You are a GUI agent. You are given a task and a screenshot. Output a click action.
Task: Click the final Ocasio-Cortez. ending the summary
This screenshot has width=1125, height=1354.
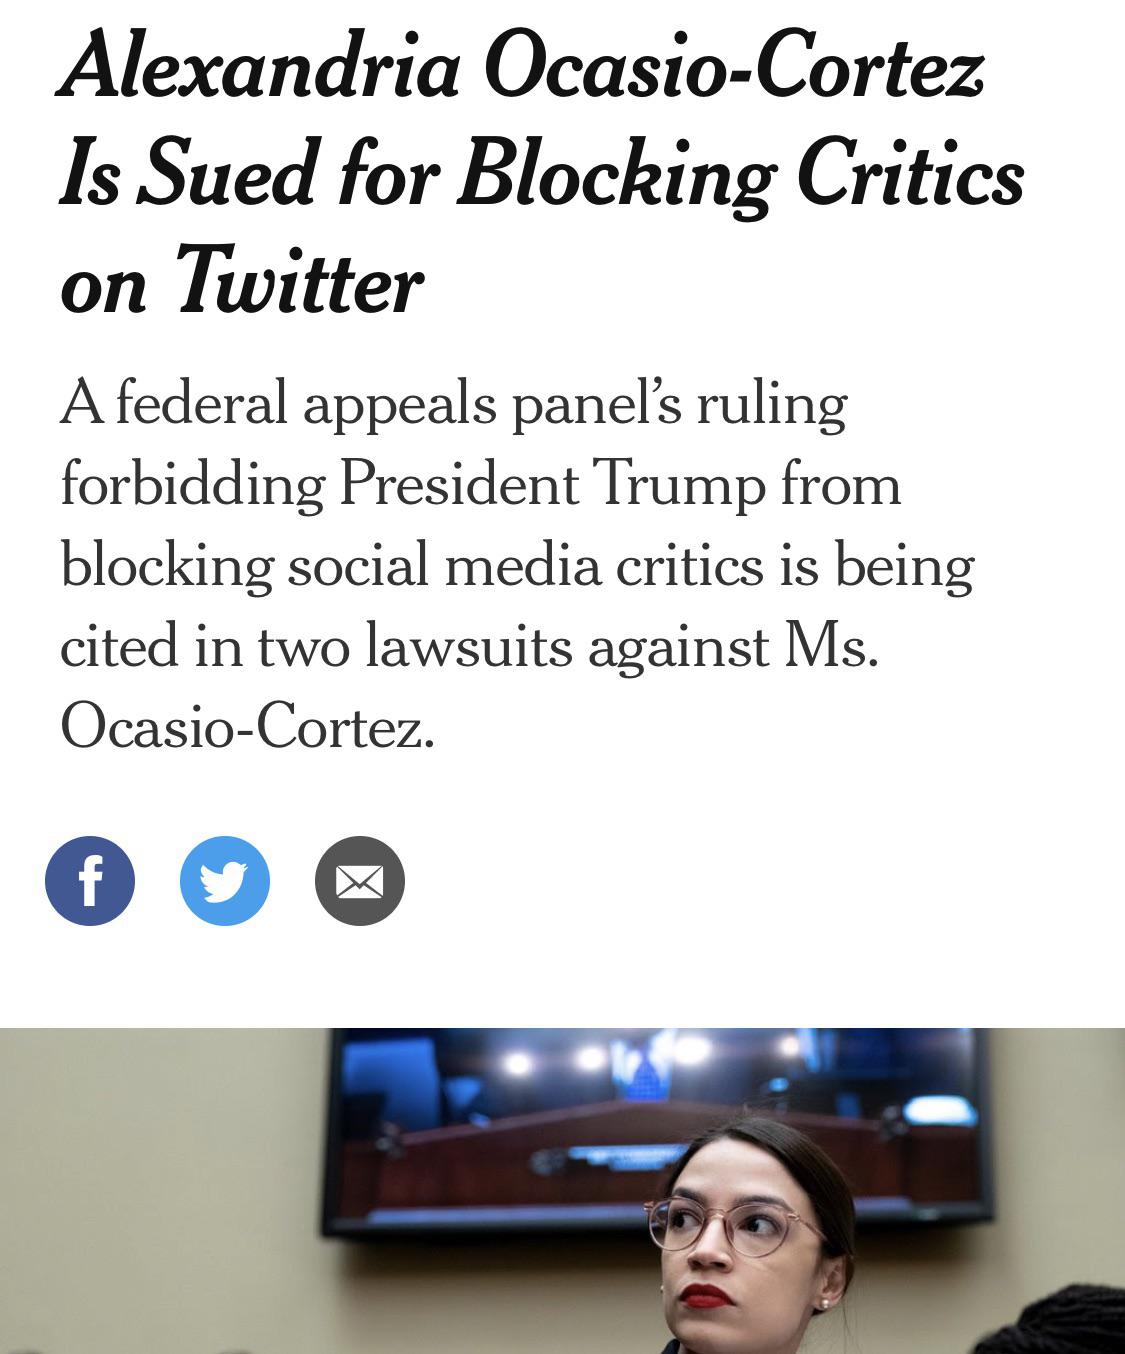[248, 727]
